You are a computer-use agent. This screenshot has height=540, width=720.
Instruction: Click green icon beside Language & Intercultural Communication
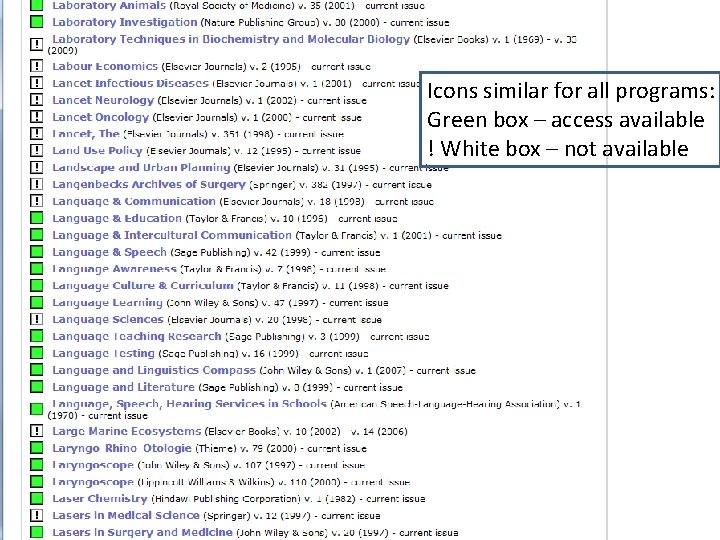click(36, 235)
